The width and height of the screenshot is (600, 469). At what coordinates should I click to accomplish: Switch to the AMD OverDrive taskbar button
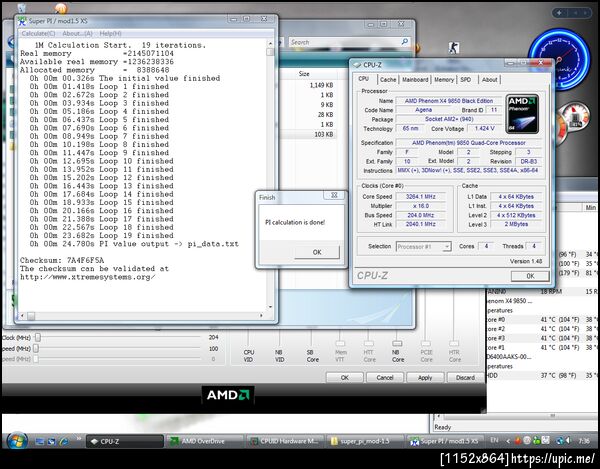coord(205,441)
